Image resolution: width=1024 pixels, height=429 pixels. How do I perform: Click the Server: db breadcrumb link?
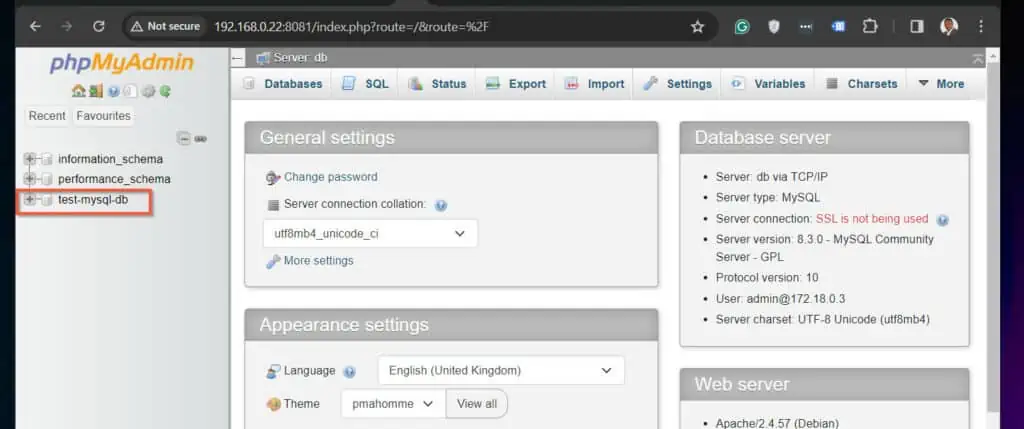(x=300, y=58)
